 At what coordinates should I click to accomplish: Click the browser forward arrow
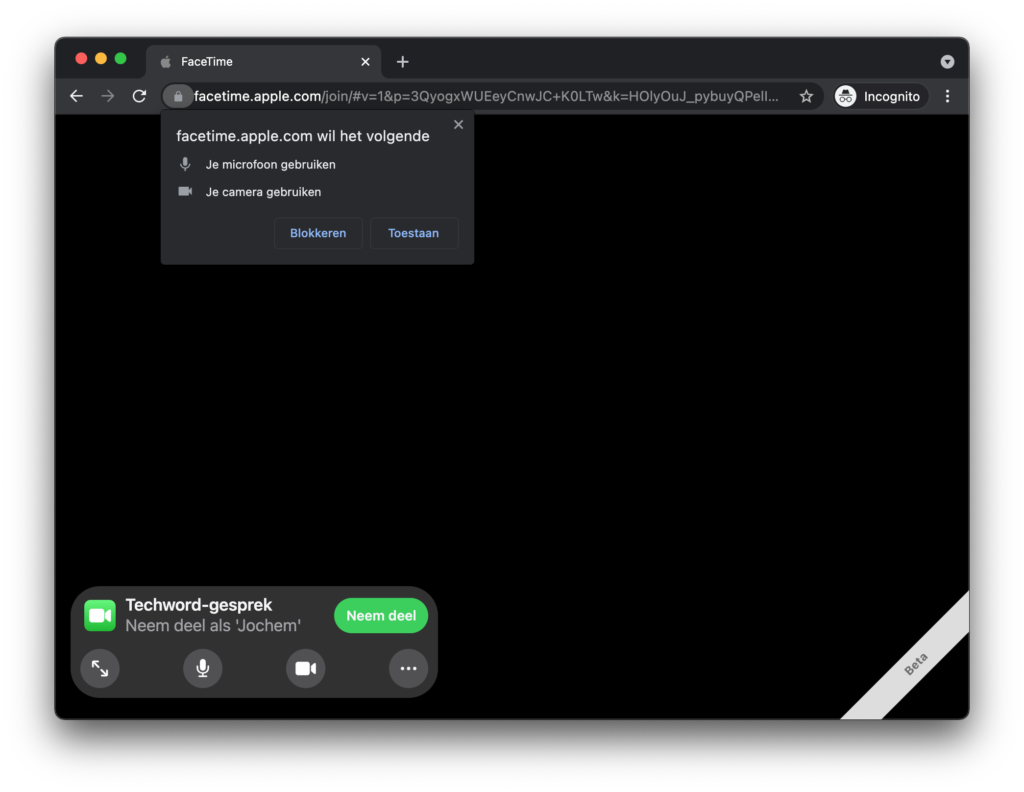108,97
